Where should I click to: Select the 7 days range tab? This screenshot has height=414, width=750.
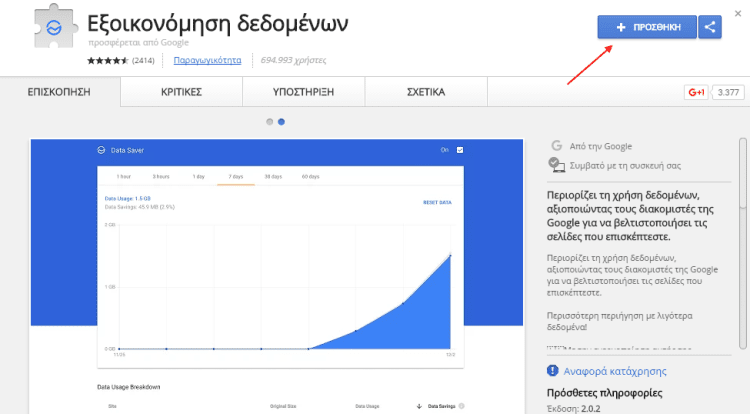(x=236, y=176)
